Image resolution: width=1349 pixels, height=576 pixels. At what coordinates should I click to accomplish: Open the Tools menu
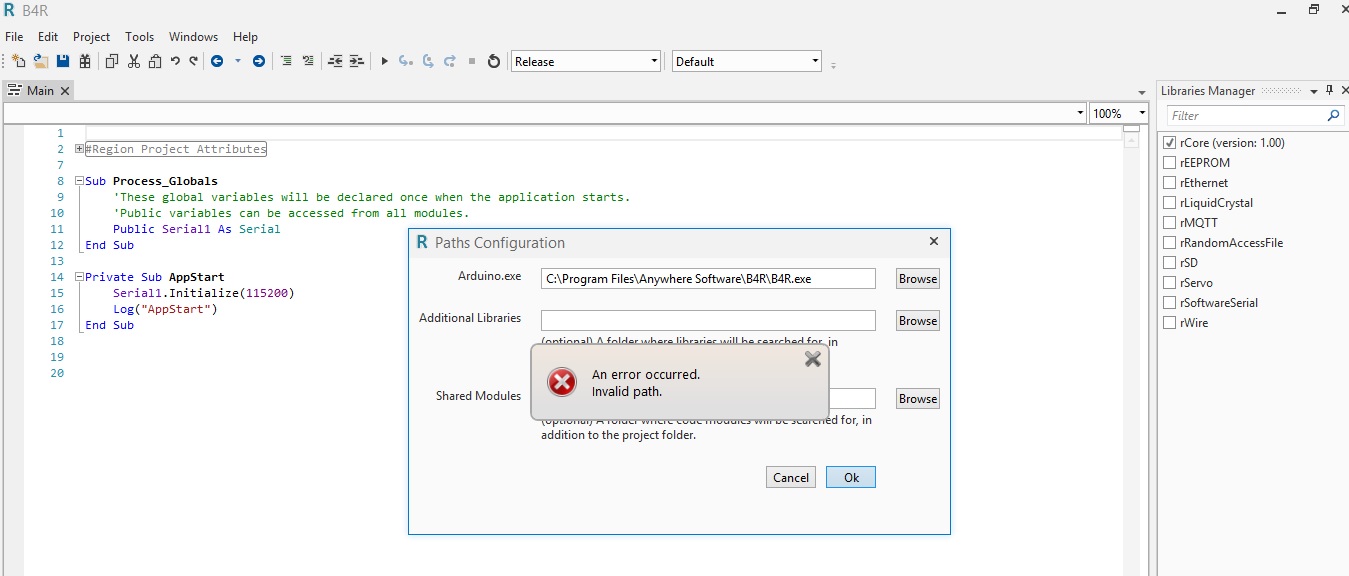point(139,36)
